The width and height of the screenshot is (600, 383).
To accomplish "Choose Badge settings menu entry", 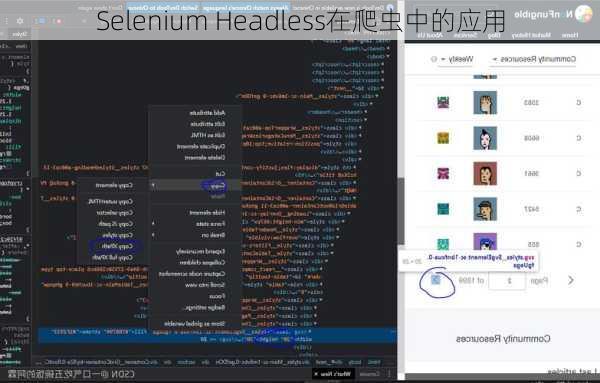I will point(195,308).
